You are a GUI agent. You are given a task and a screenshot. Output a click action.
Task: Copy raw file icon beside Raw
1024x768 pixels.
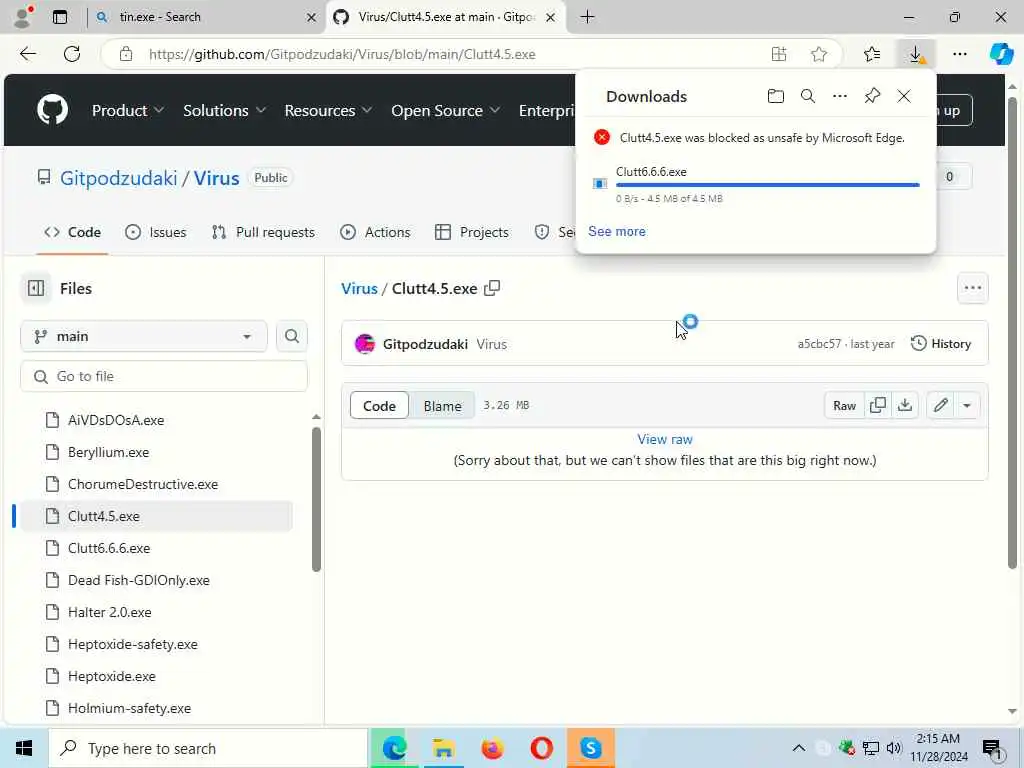[x=878, y=406]
